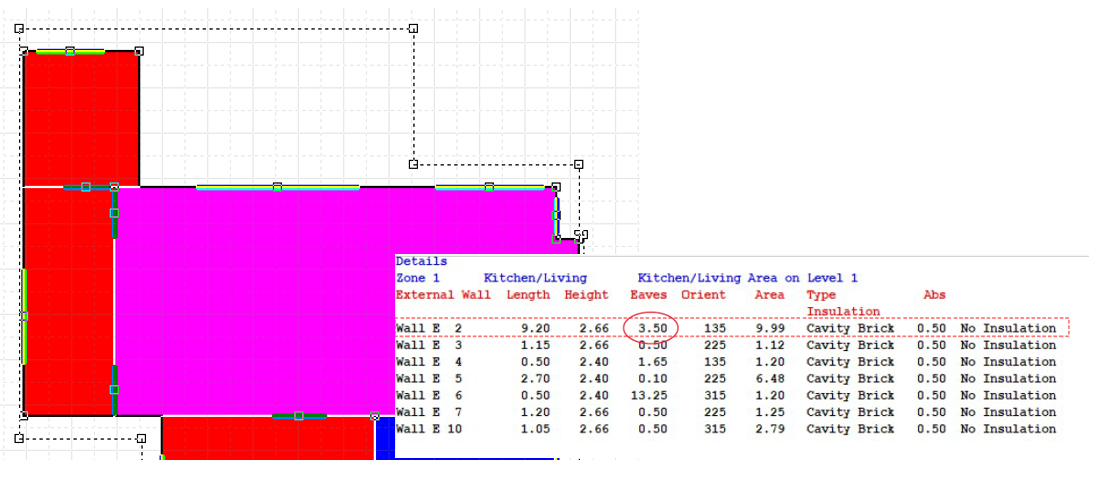Select the upper opening between the red and magenta zones

[114, 212]
